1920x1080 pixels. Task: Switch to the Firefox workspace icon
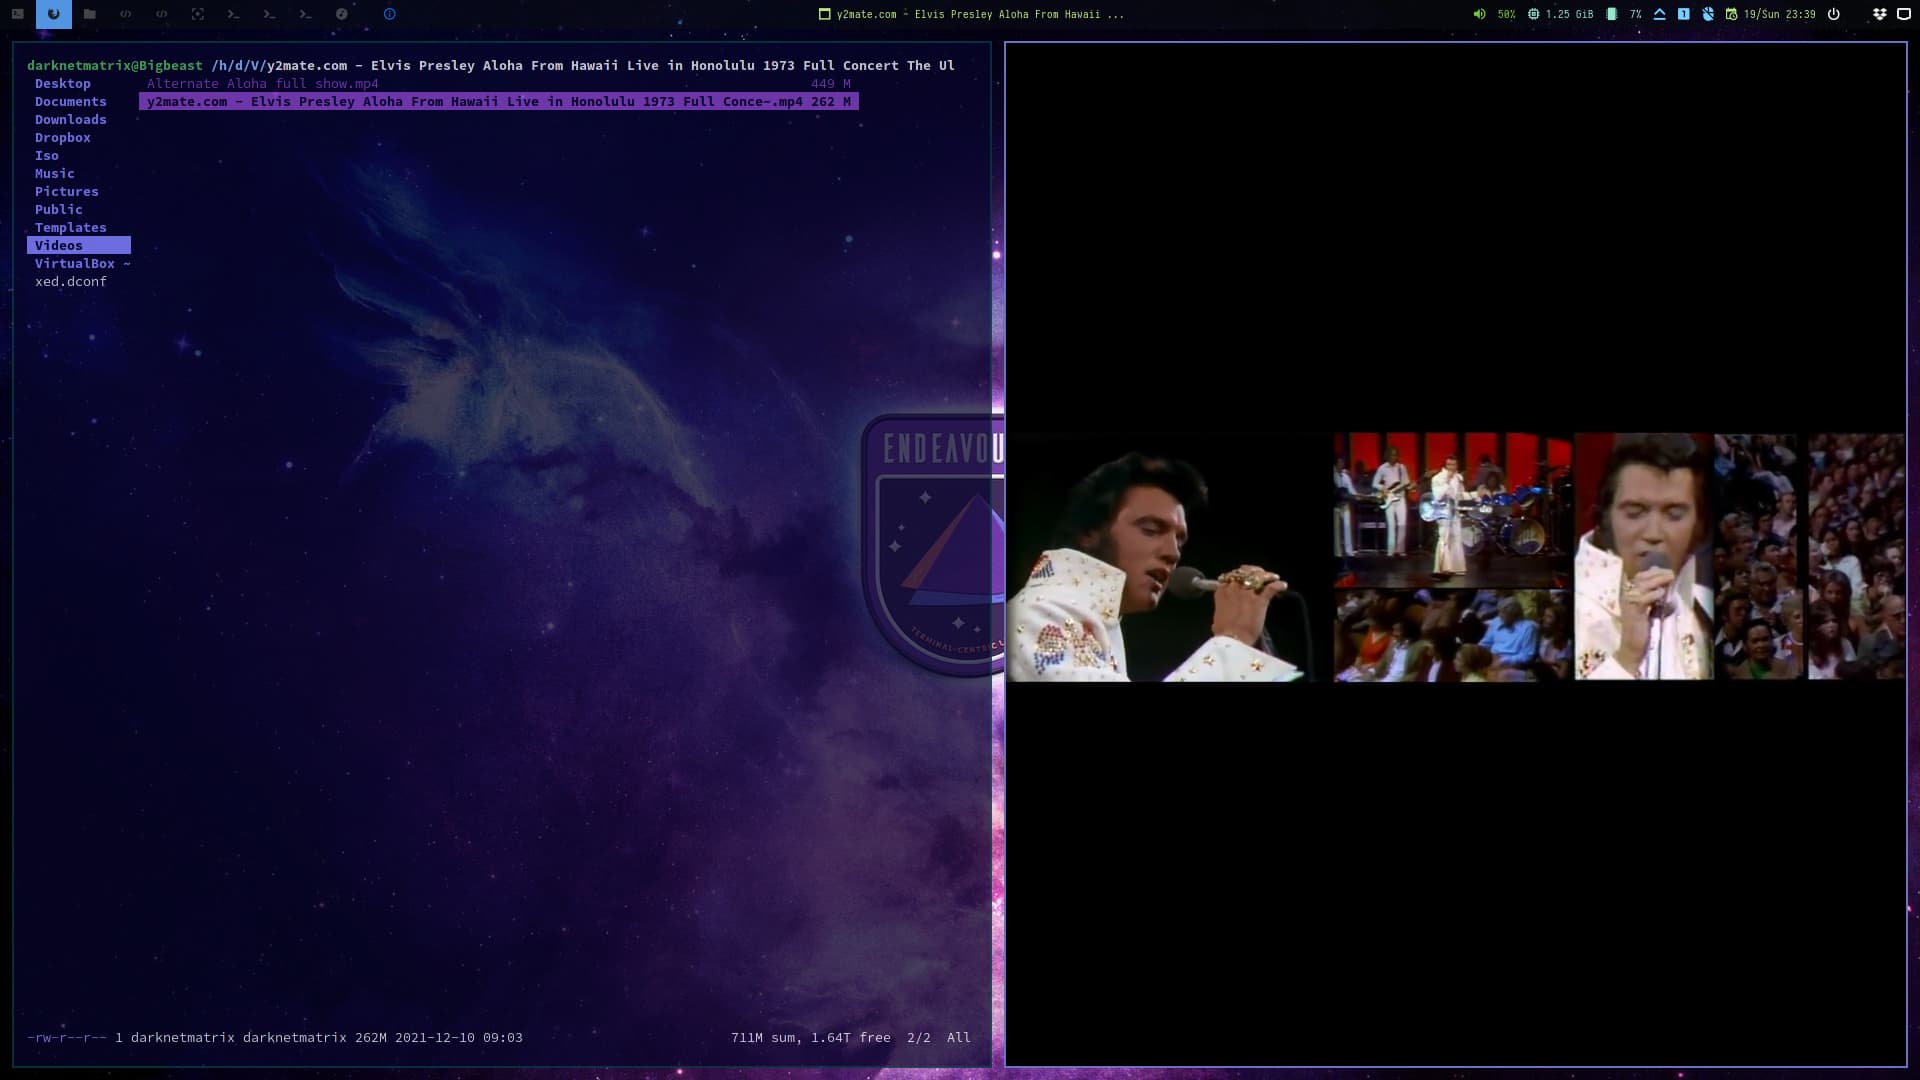53,14
